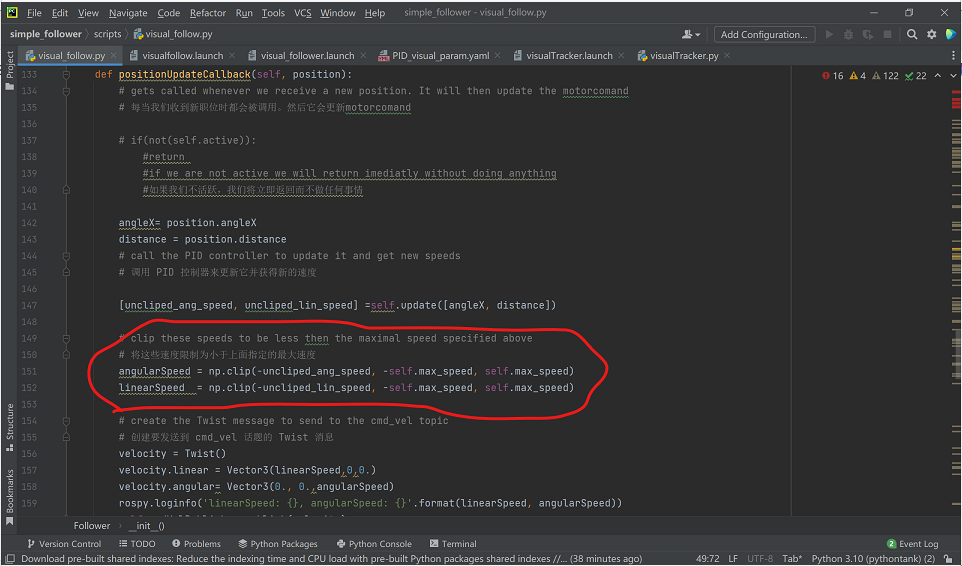962x566 pixels.
Task: Open the Terminal tool window
Action: tap(453, 544)
